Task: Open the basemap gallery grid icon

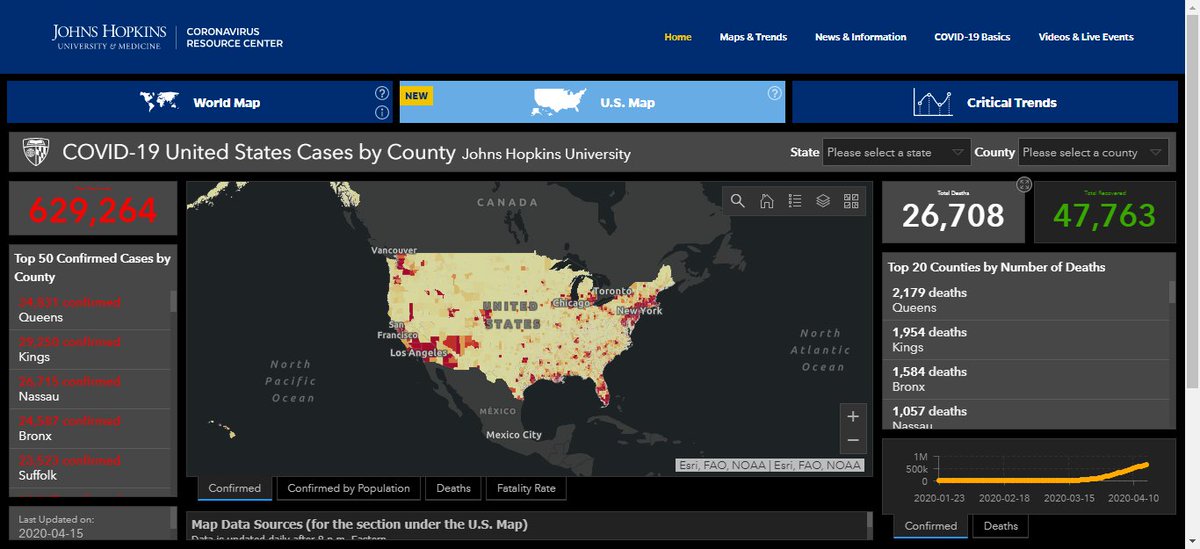Action: (851, 201)
